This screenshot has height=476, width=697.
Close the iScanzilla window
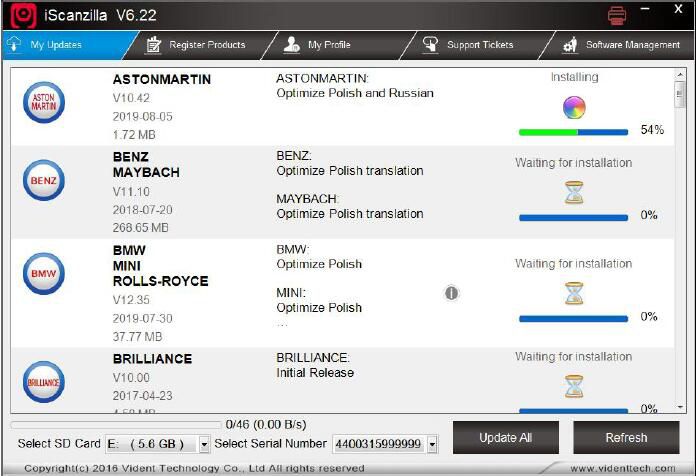coord(678,9)
